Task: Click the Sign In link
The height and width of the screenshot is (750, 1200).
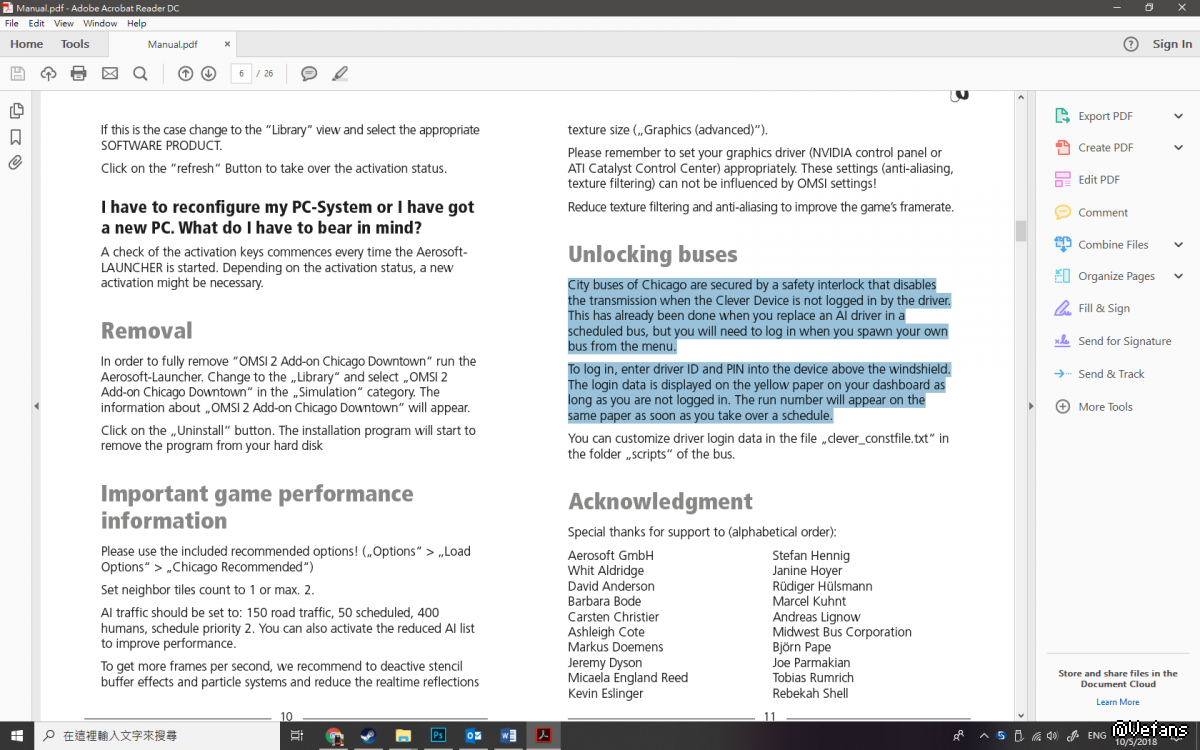Action: point(1172,44)
